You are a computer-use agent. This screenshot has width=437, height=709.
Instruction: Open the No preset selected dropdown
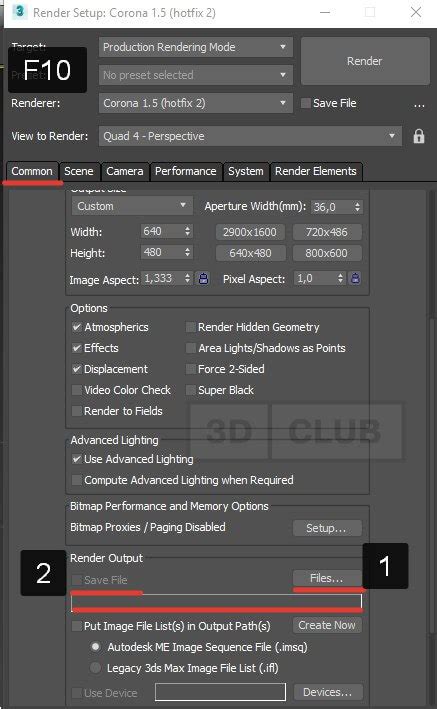[195, 75]
